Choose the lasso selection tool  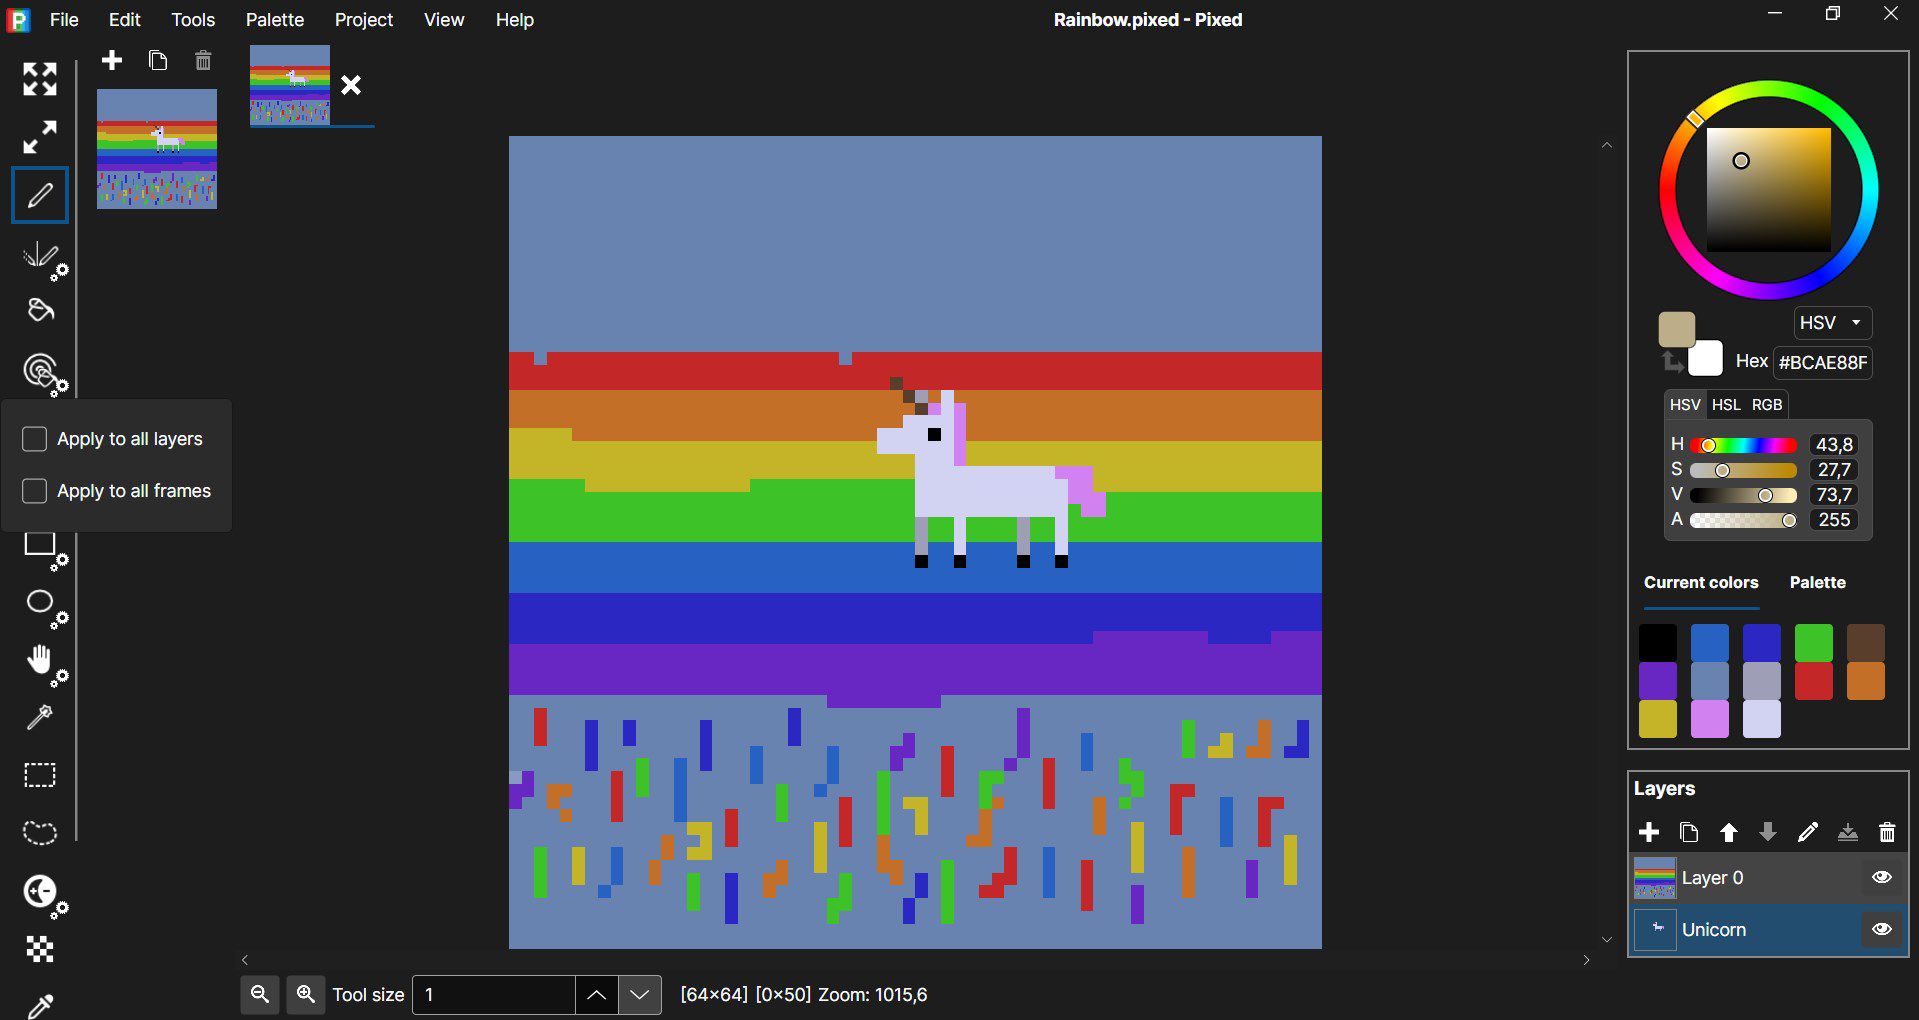(x=40, y=832)
